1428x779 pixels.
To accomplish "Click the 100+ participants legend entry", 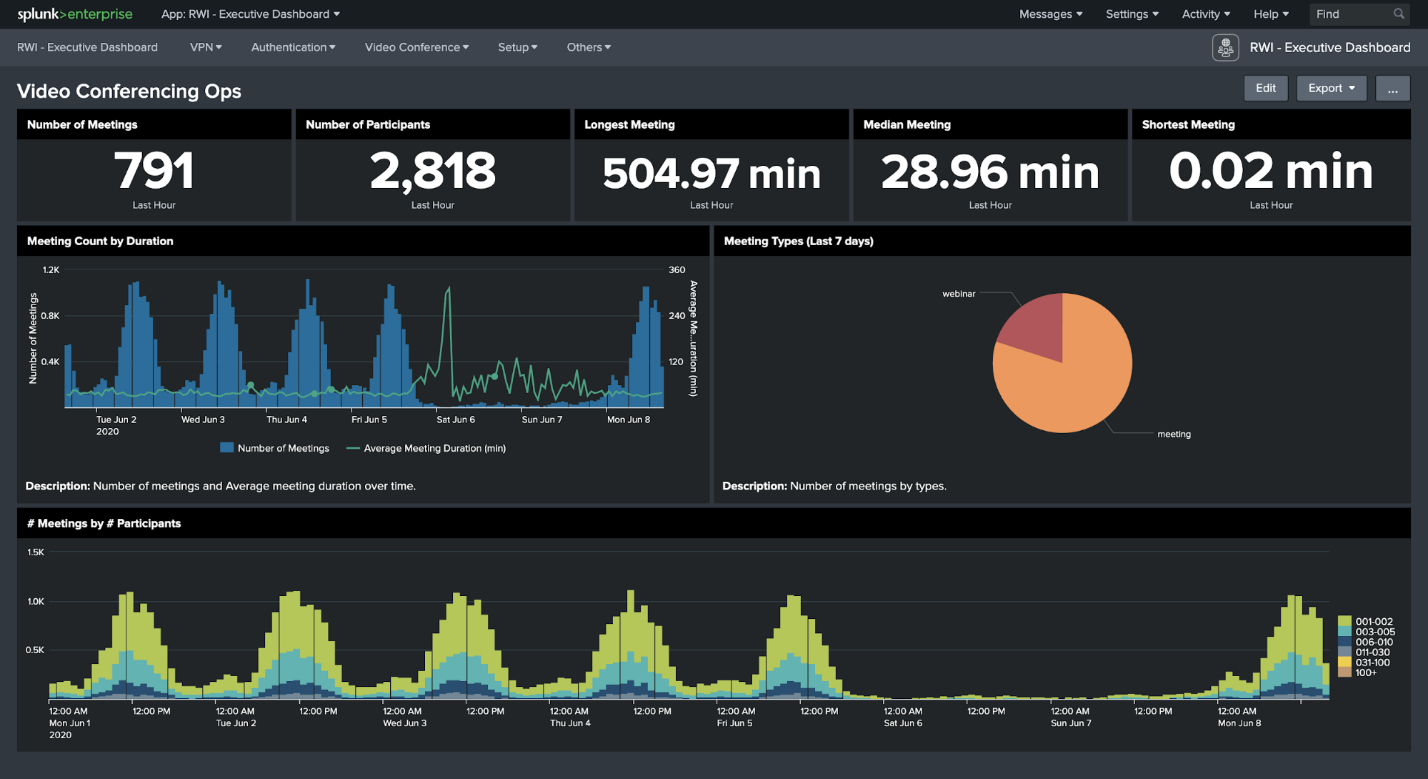I will 1365,672.
